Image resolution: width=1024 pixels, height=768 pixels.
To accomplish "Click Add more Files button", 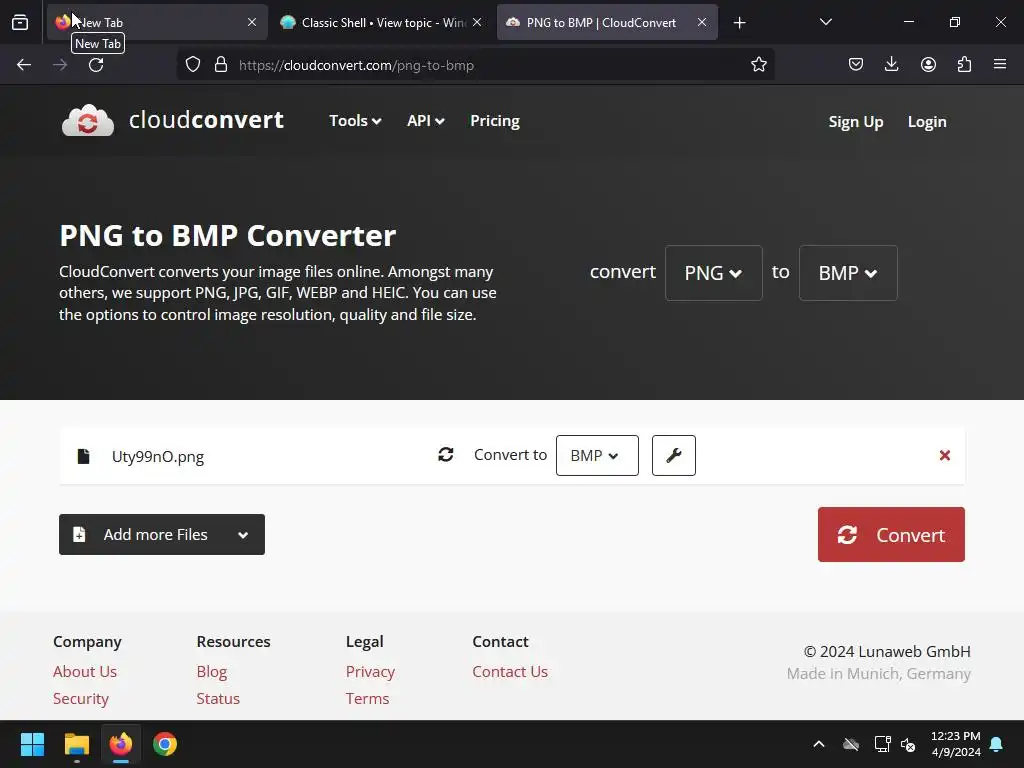I will [161, 535].
